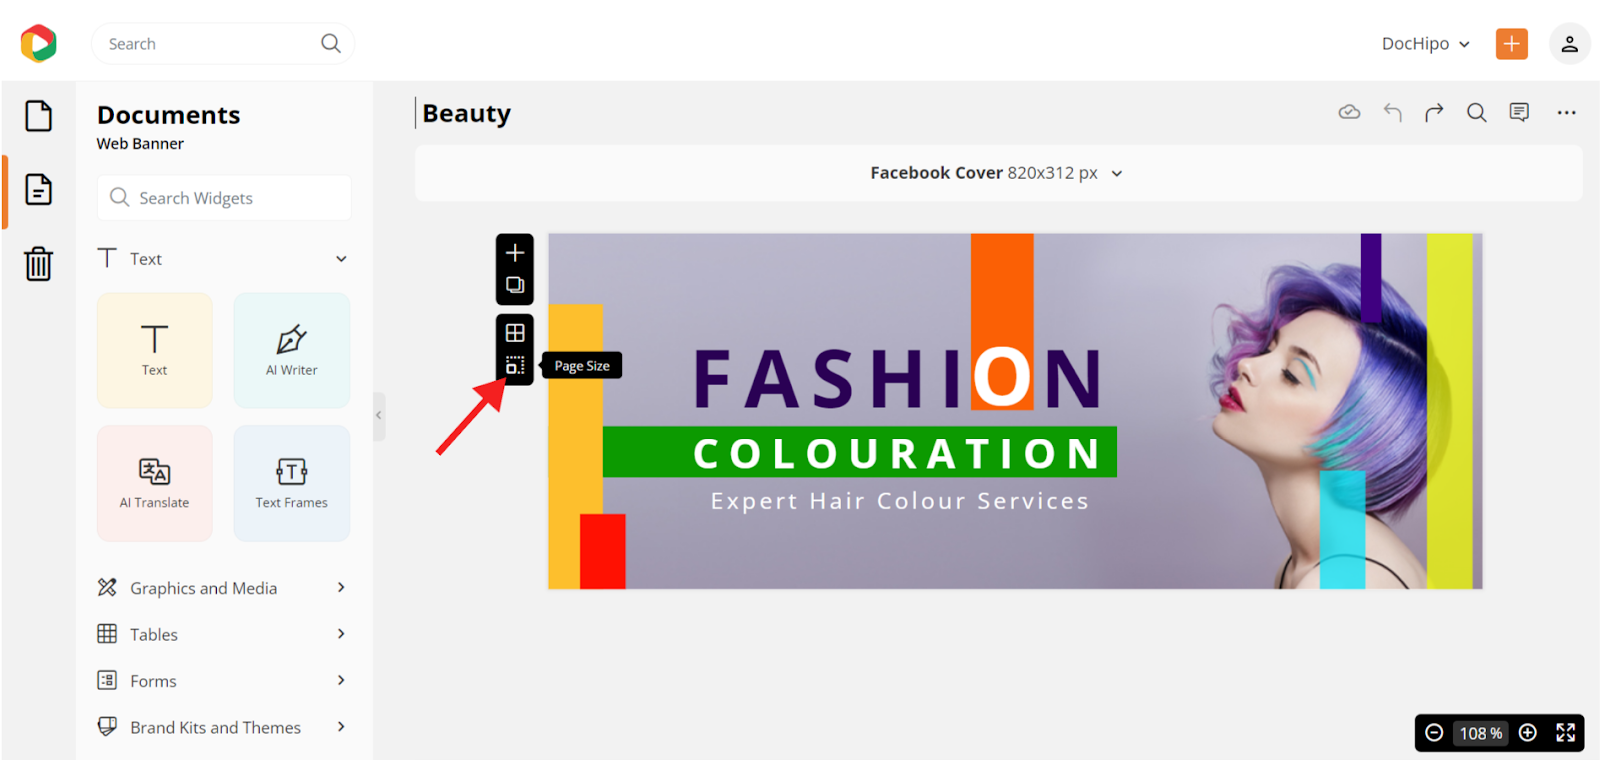The height and width of the screenshot is (760, 1600).
Task: Open the three-dot more options menu
Action: point(1566,113)
